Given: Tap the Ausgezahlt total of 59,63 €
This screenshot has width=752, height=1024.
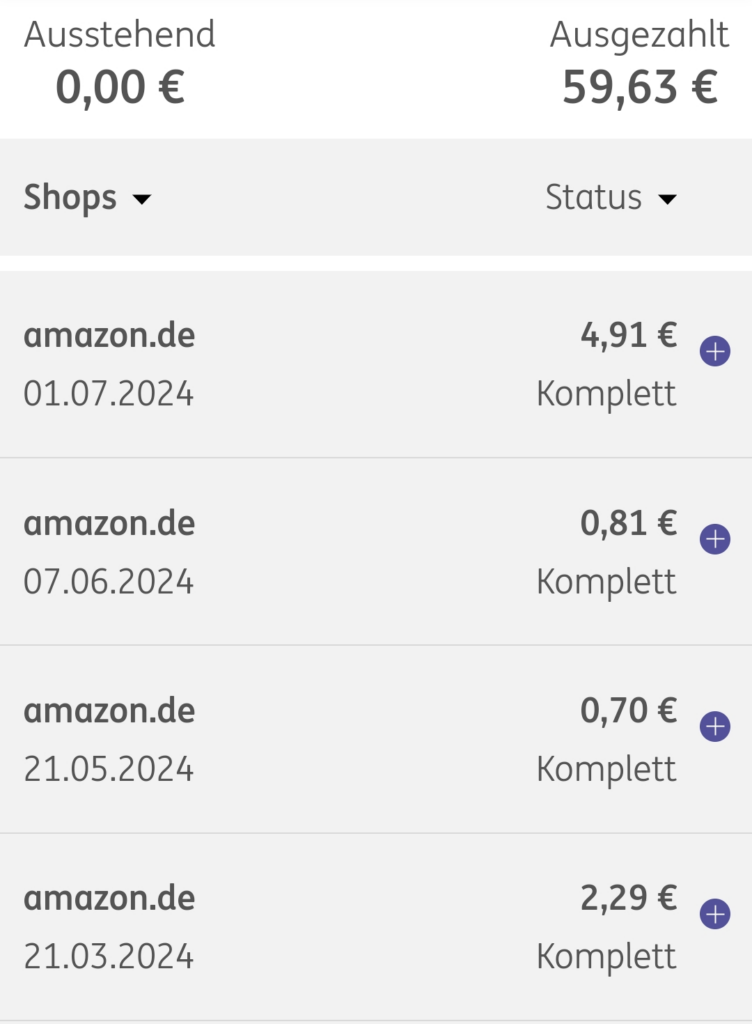Looking at the screenshot, I should [640, 88].
